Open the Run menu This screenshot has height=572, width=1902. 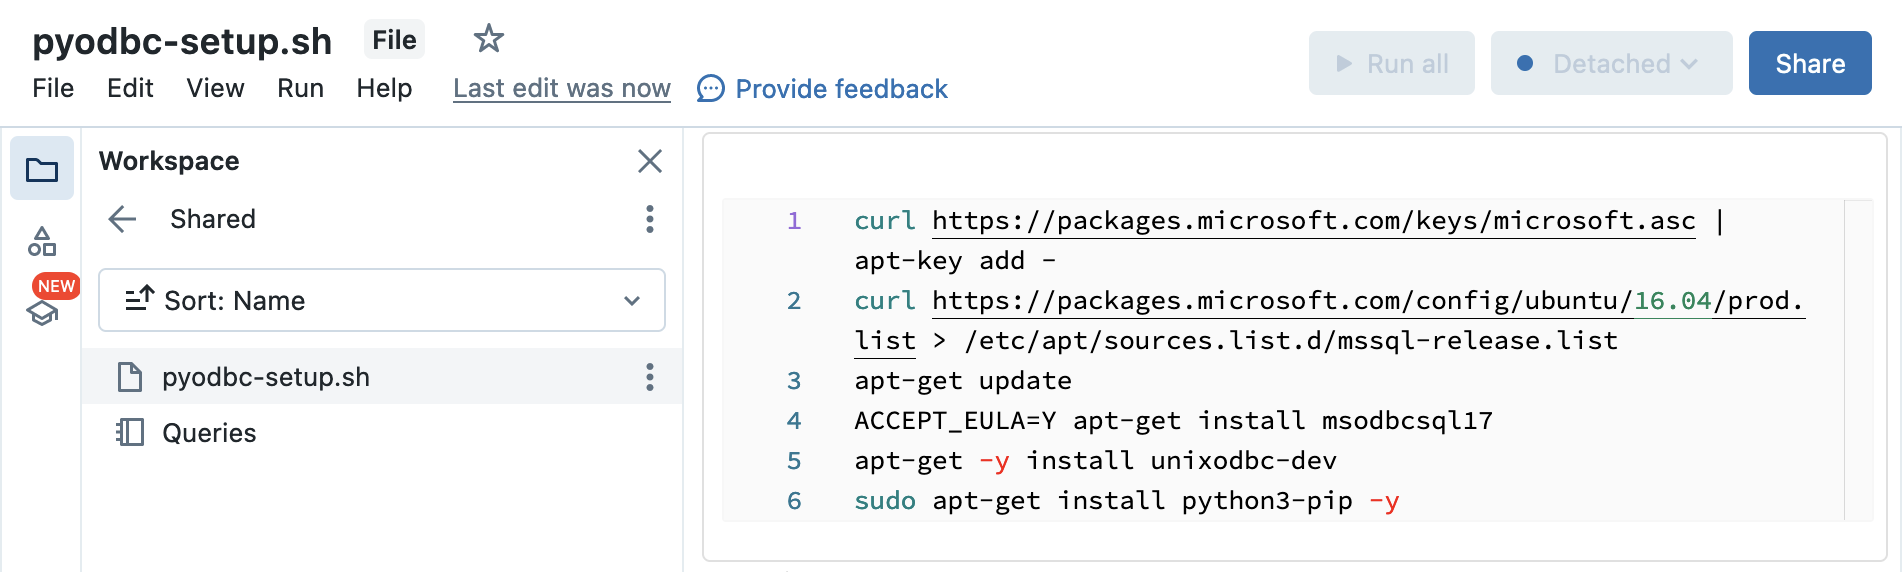pos(300,89)
